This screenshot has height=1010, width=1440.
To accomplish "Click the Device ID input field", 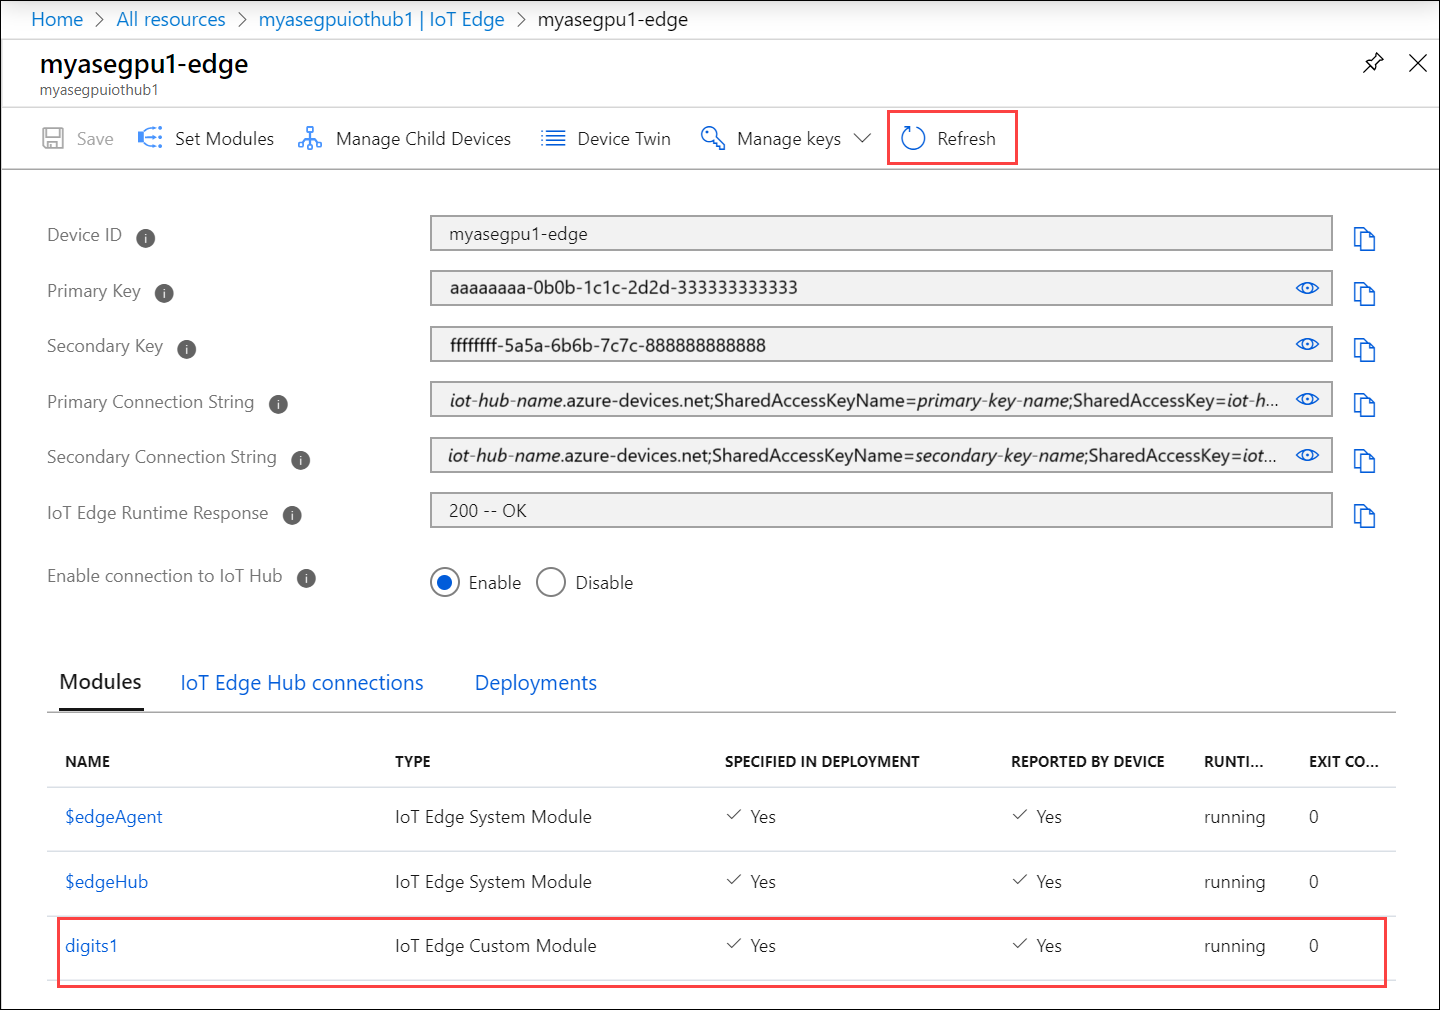I will (x=881, y=233).
